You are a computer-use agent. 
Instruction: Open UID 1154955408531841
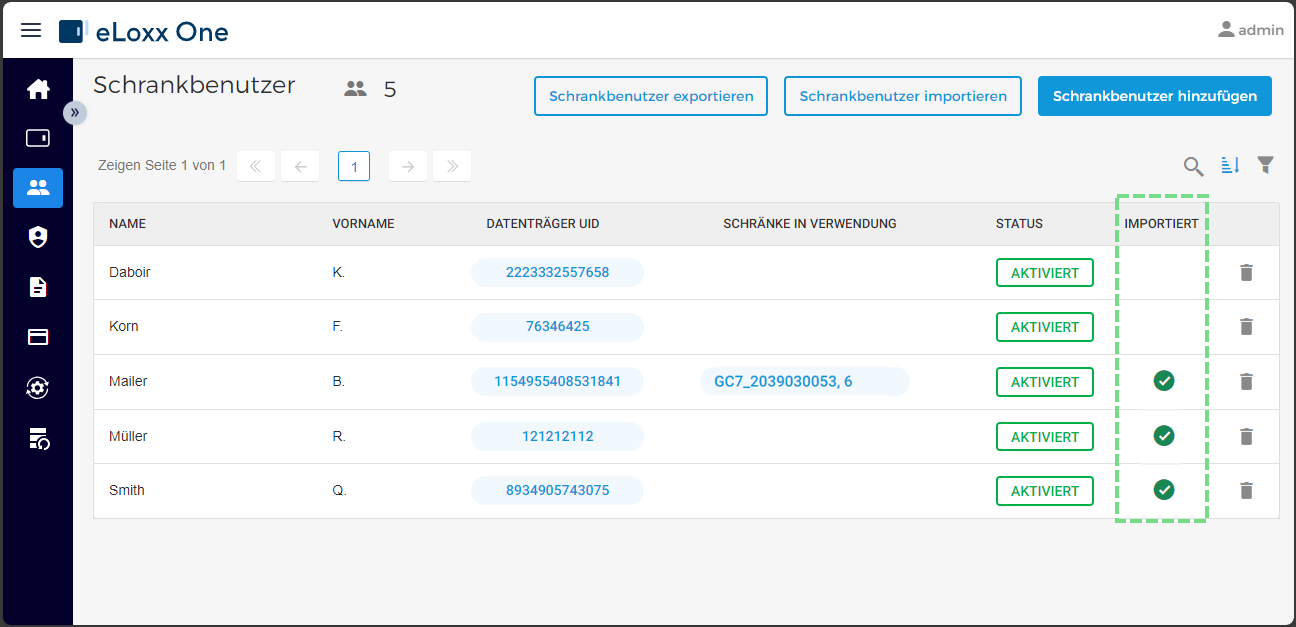(557, 381)
